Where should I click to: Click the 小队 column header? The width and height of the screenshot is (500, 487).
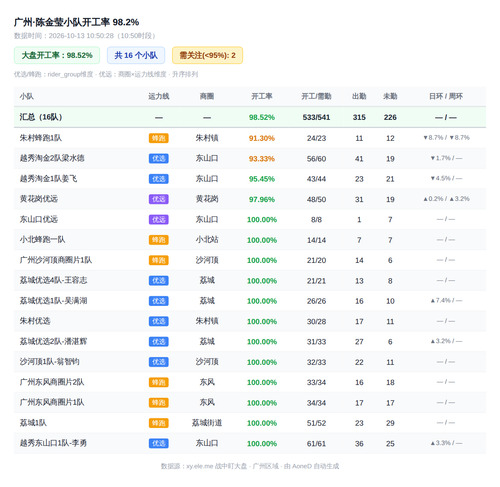27,97
